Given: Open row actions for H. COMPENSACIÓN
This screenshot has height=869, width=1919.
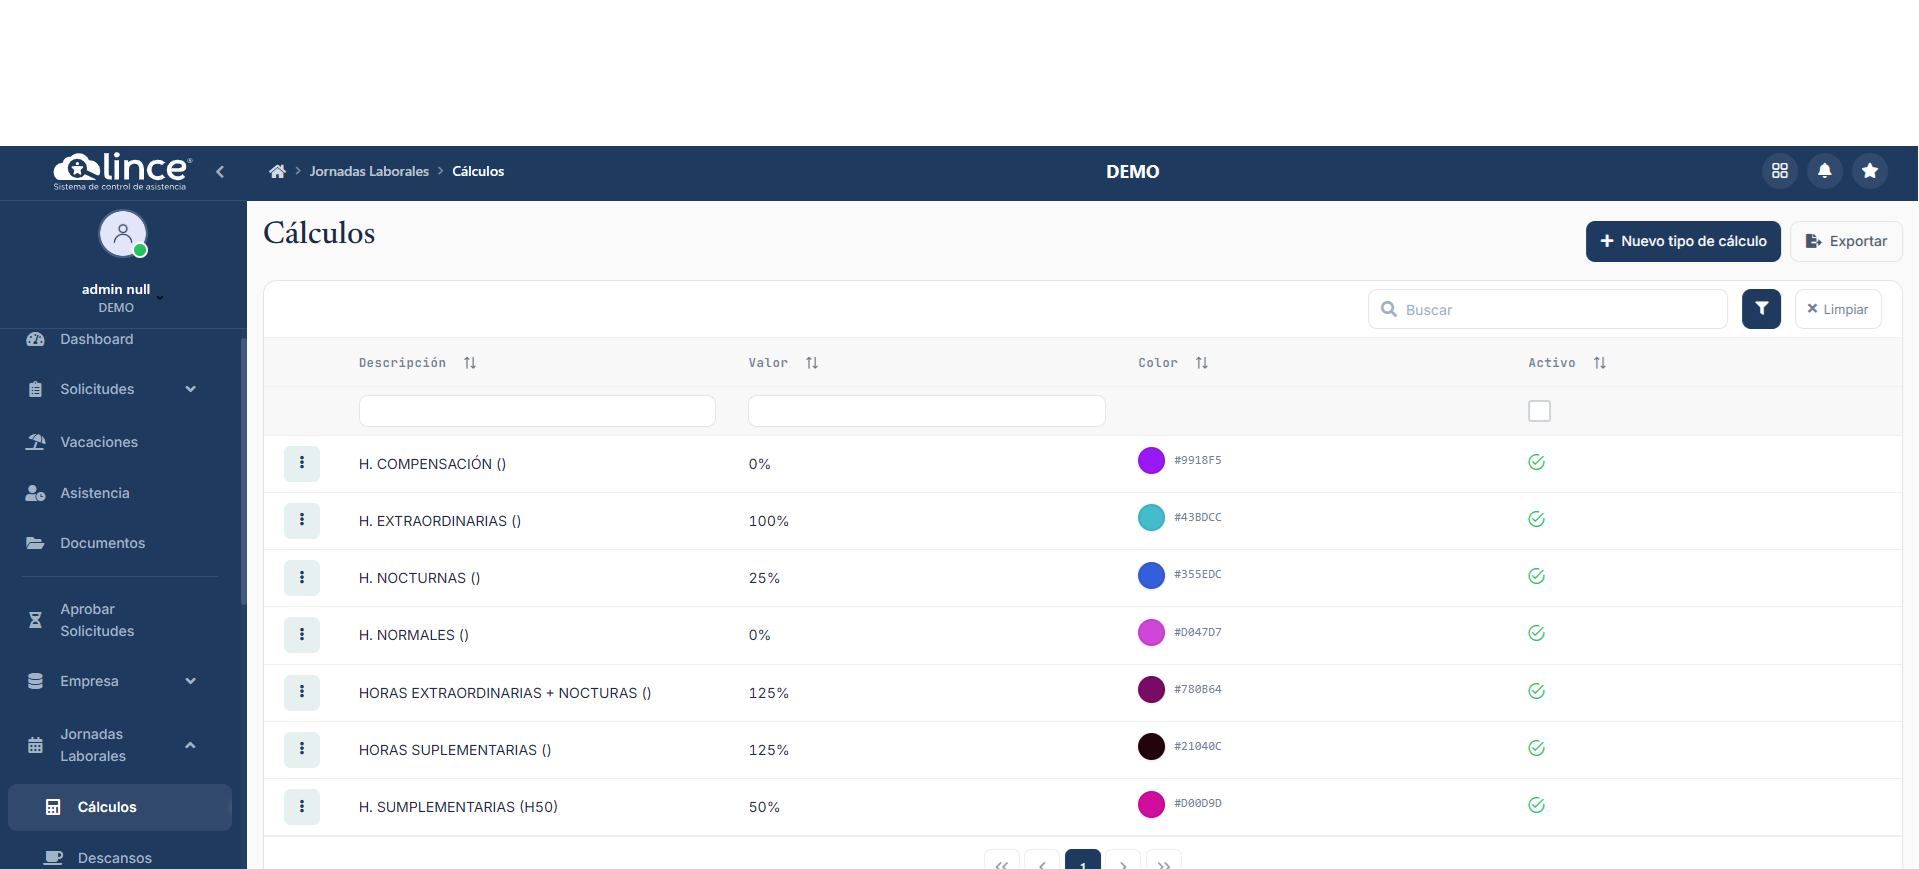Looking at the screenshot, I should 302,463.
